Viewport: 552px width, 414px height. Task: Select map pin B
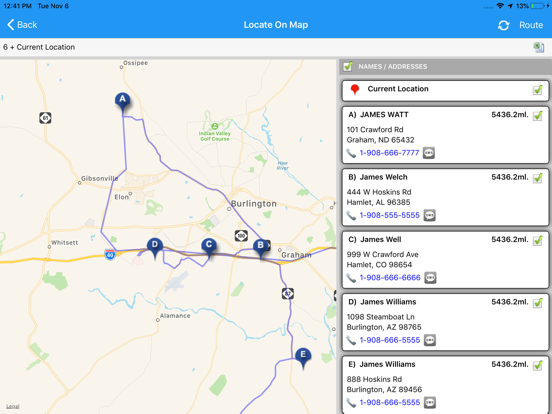point(261,248)
